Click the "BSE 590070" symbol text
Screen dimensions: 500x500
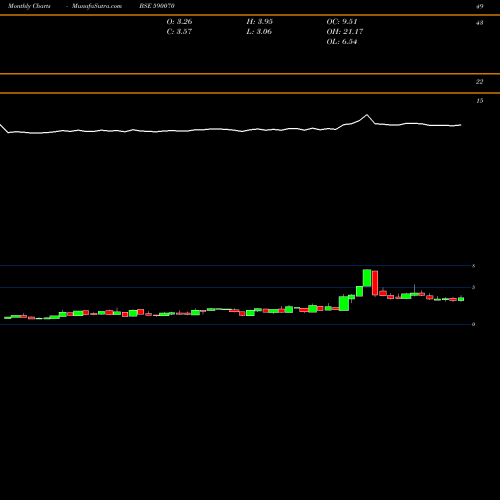tap(157, 6)
